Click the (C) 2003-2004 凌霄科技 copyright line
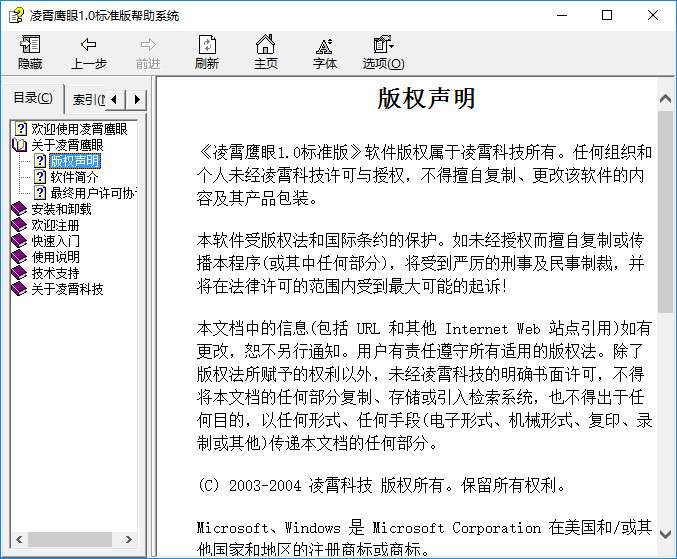Screen dimensions: 677x559 pyautogui.click(x=381, y=486)
